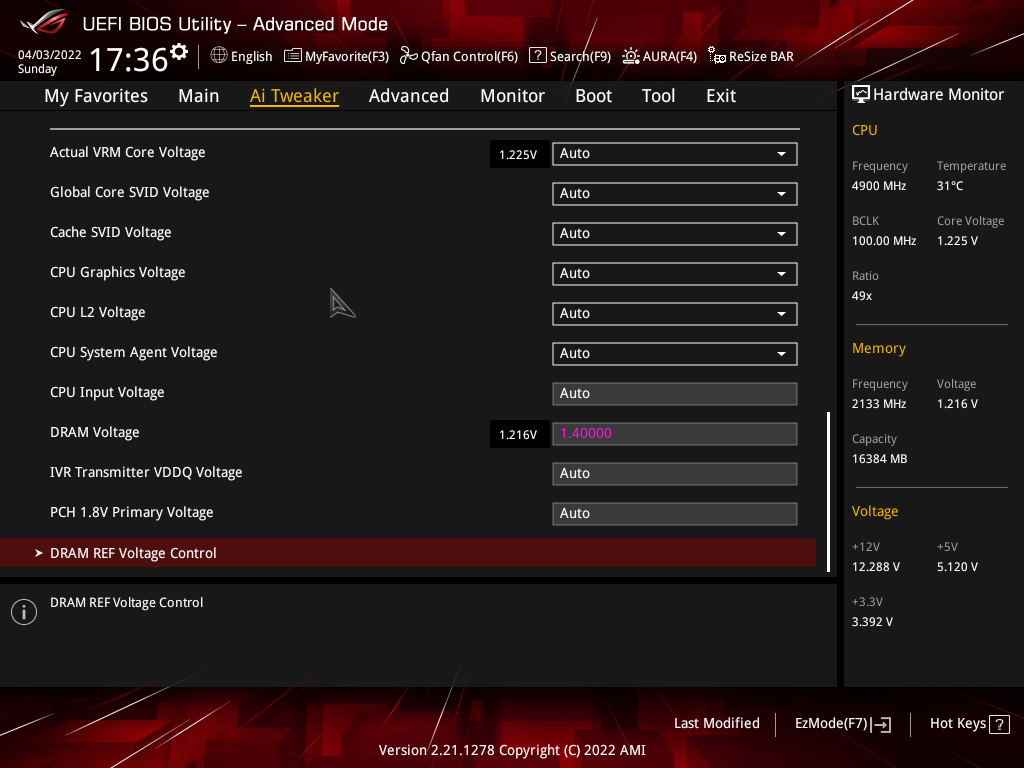Open AURA lighting icon
1024x768 pixels.
click(630, 56)
